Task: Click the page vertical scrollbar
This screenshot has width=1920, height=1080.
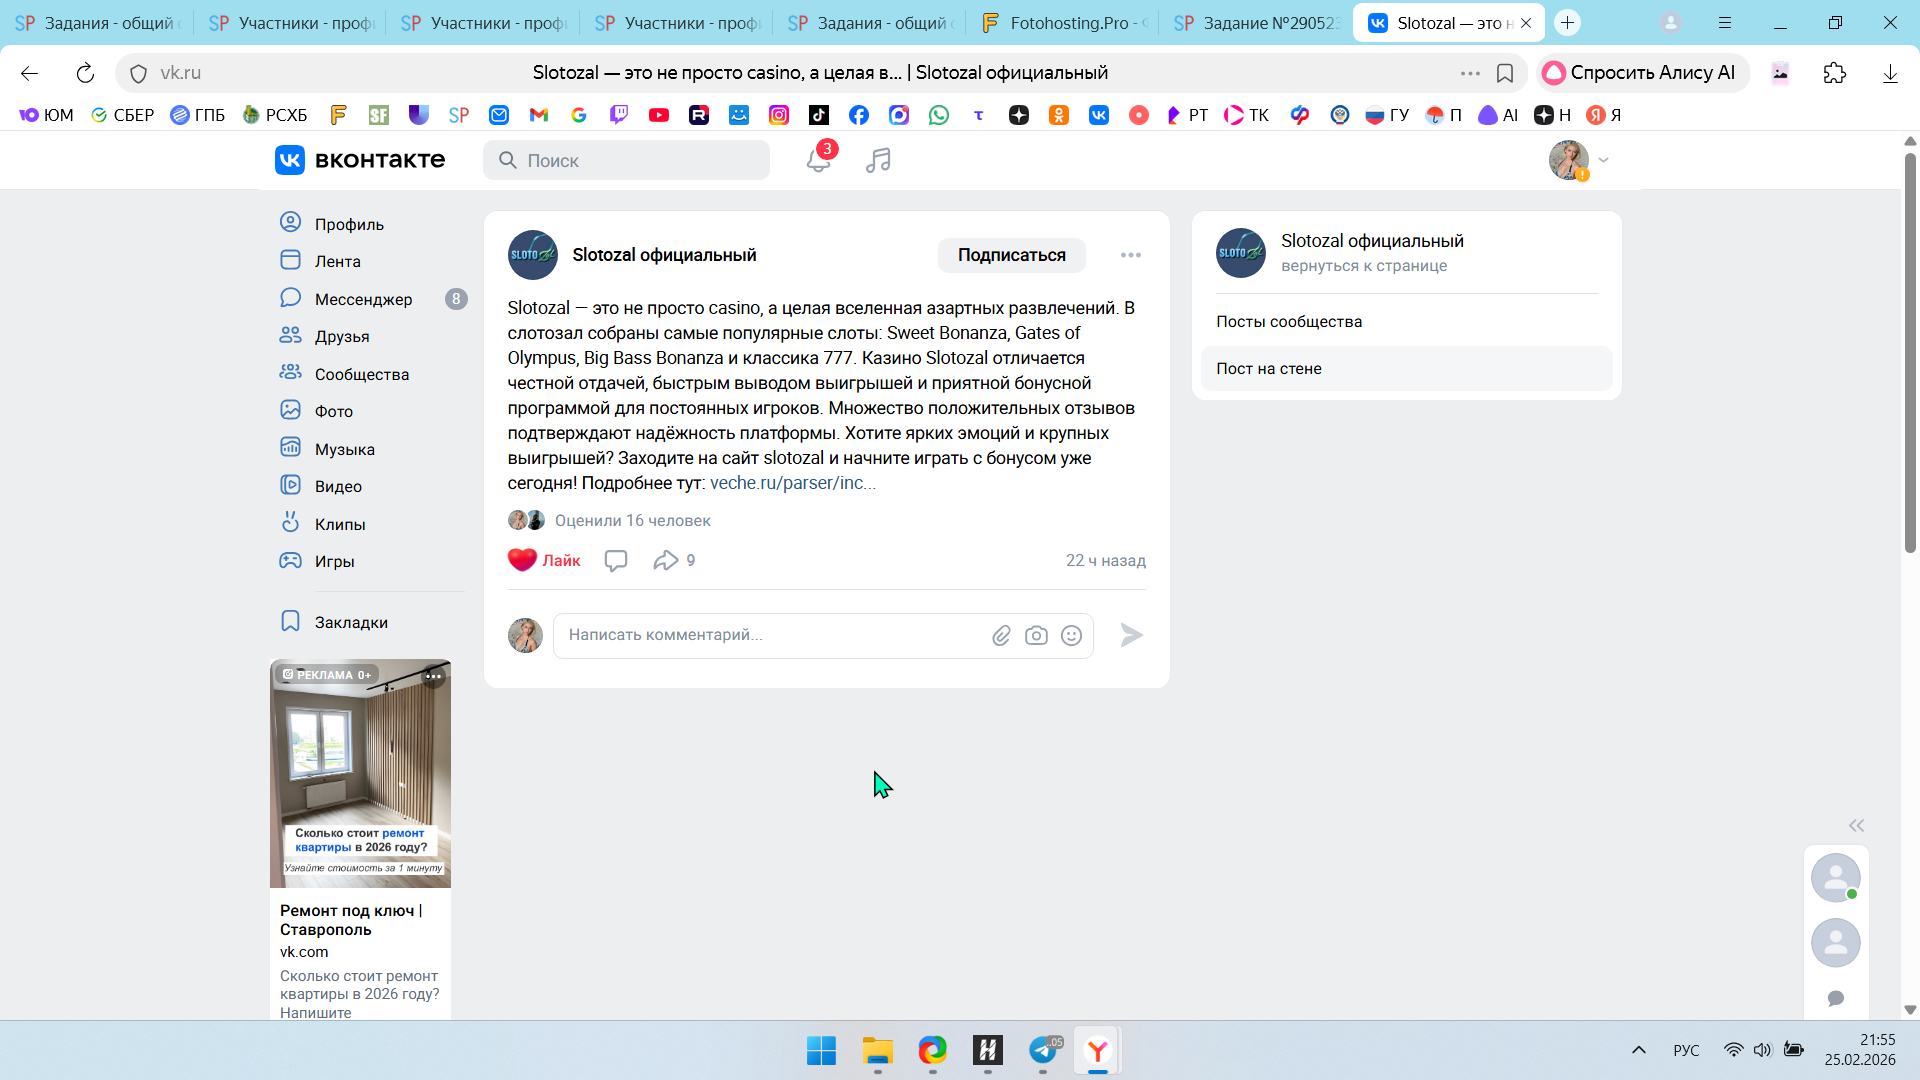Action: (x=1910, y=350)
